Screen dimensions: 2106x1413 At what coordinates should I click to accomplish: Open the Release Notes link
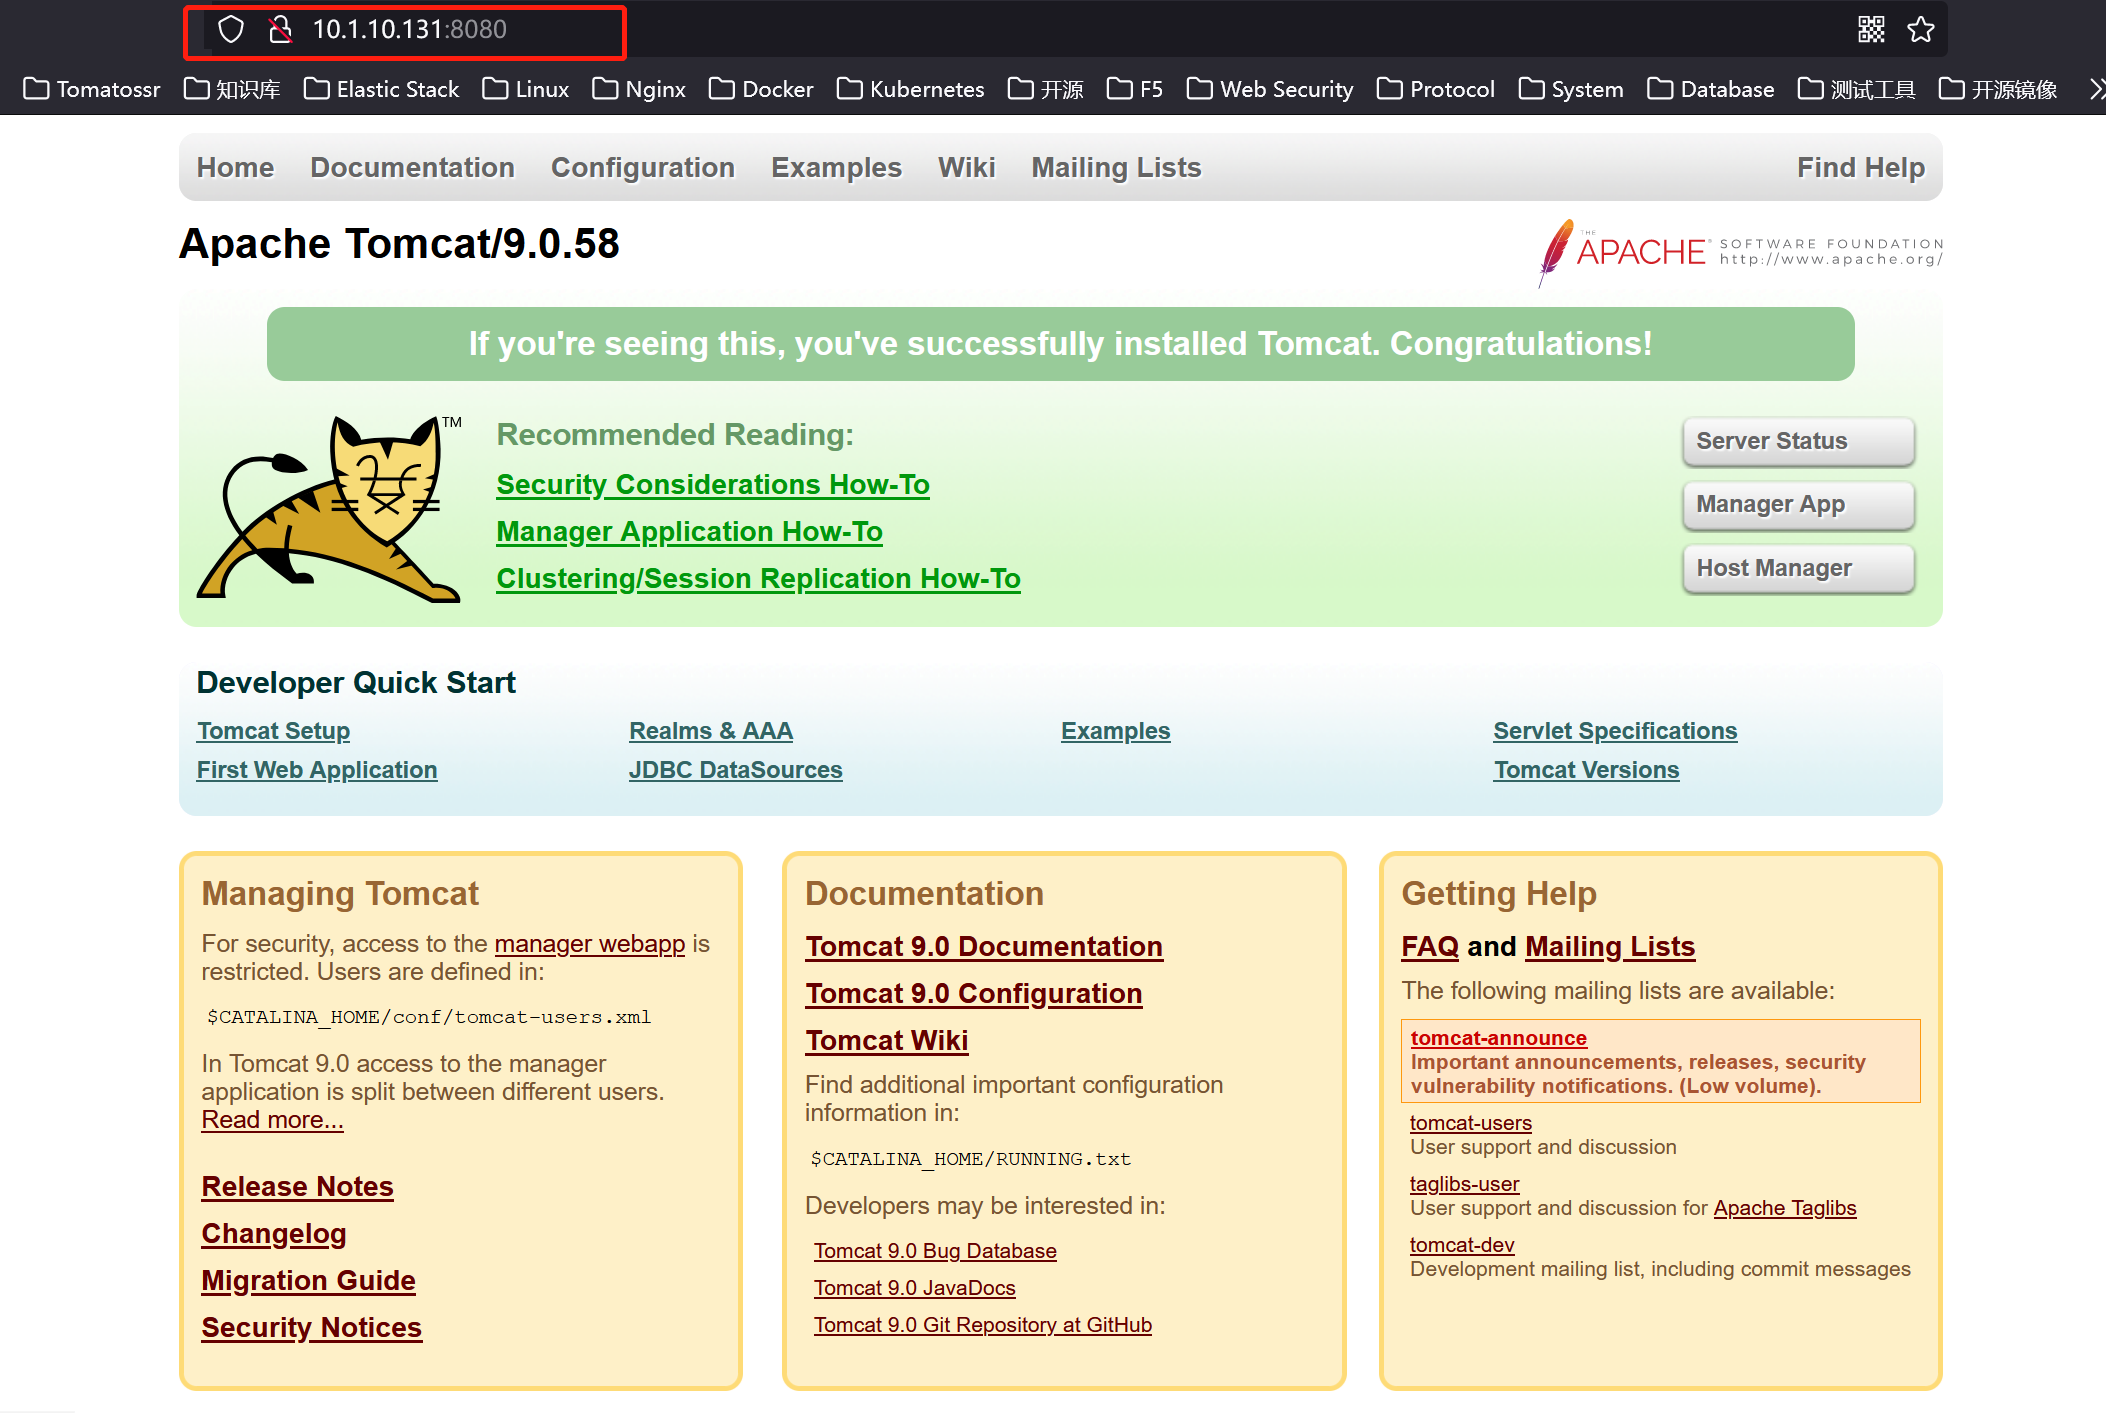click(x=297, y=1187)
